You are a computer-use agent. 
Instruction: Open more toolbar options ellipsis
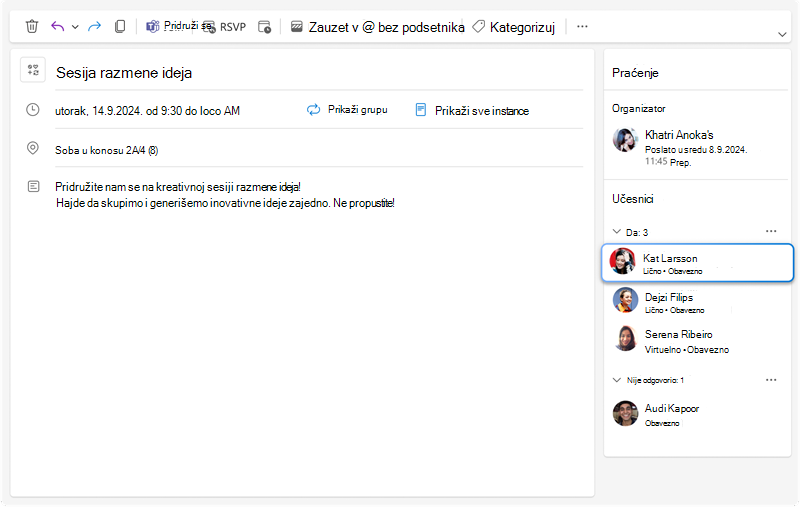582,27
